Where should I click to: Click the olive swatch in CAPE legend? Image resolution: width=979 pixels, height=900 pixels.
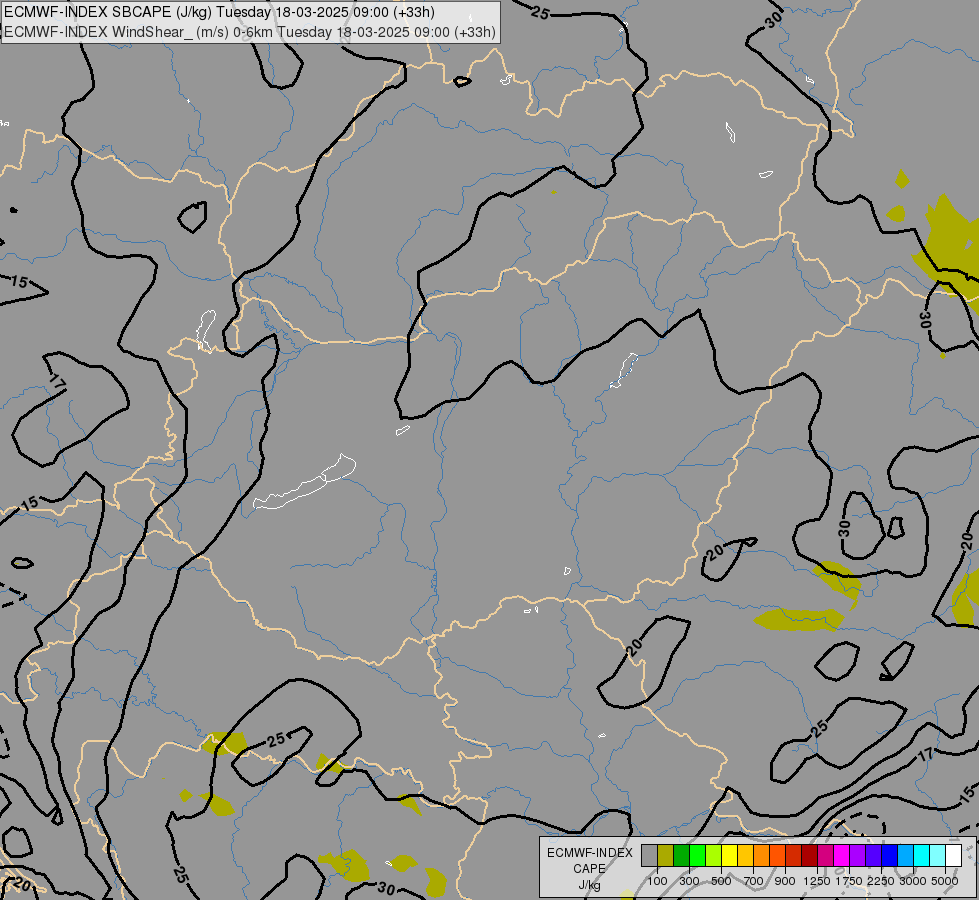tap(666, 855)
